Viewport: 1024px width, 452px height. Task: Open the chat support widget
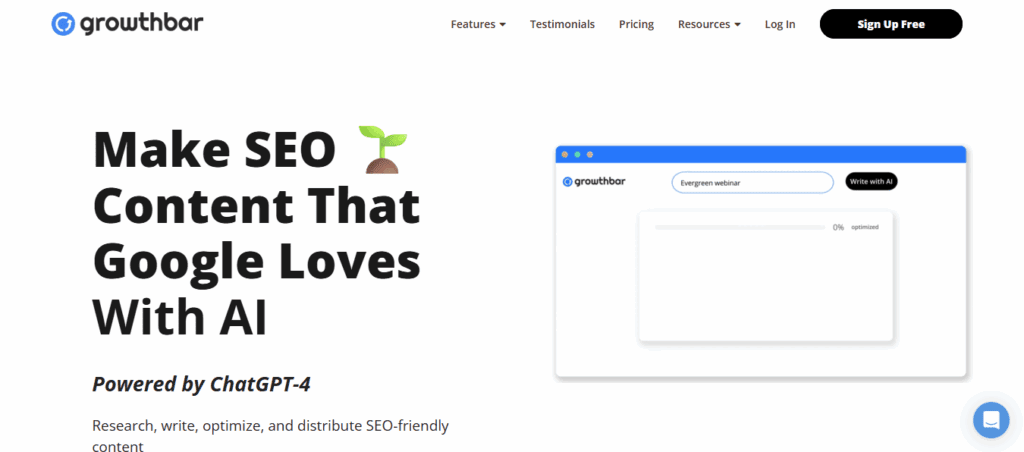pos(991,419)
